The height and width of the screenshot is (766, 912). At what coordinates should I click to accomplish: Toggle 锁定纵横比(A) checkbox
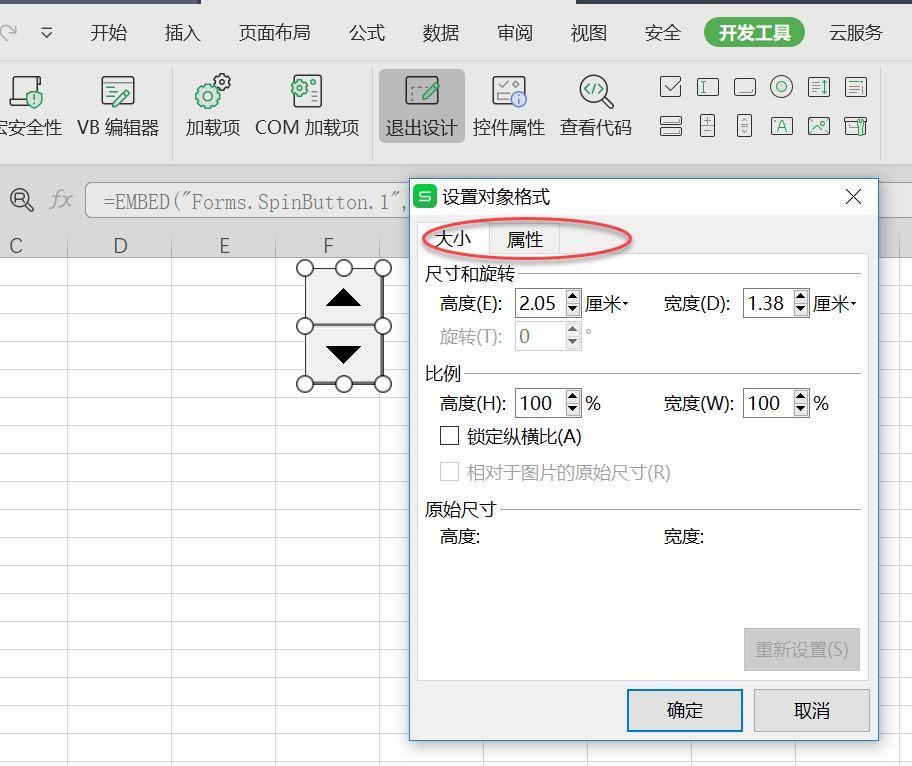(x=449, y=436)
